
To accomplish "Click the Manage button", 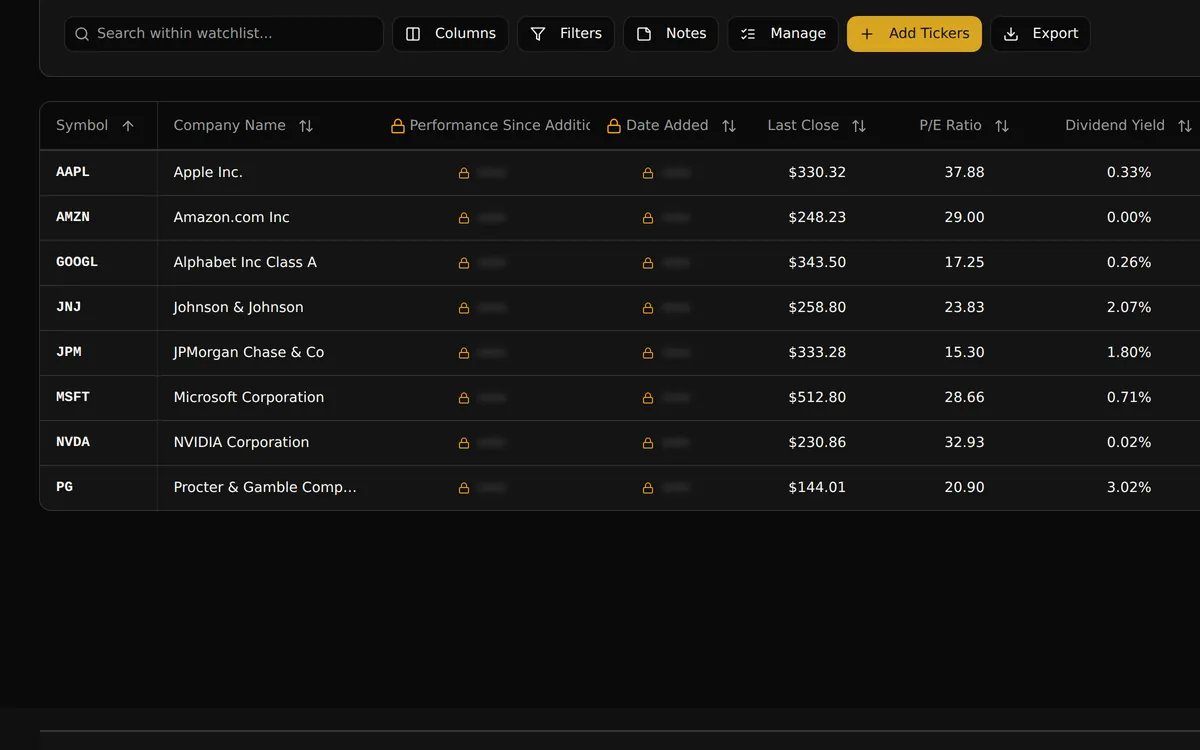I will (783, 34).
